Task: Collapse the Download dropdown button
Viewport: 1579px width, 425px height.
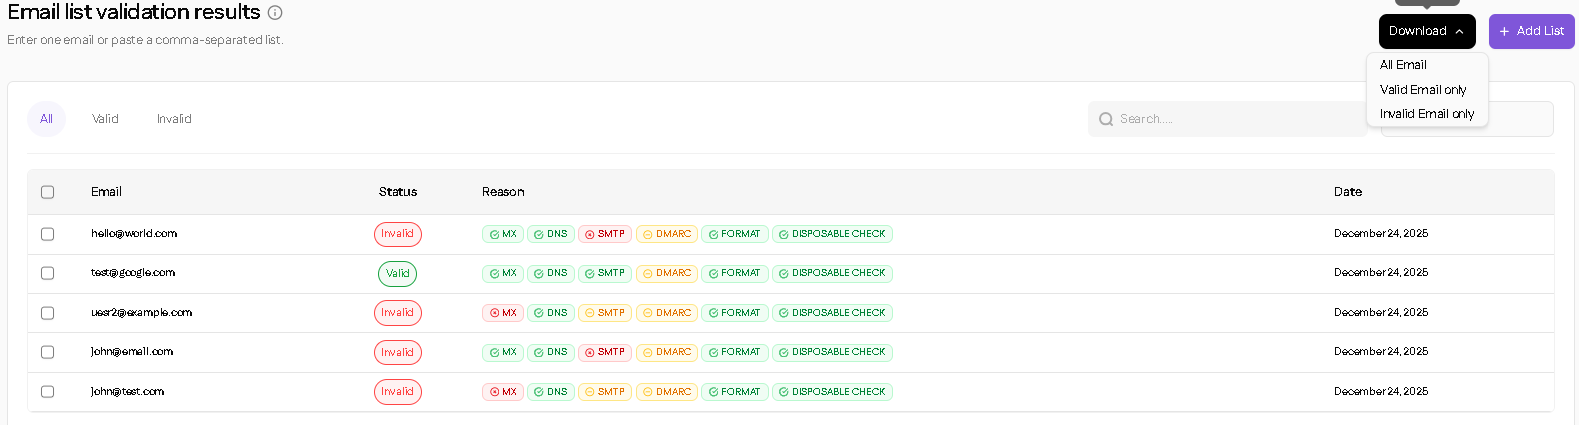Action: [1426, 31]
